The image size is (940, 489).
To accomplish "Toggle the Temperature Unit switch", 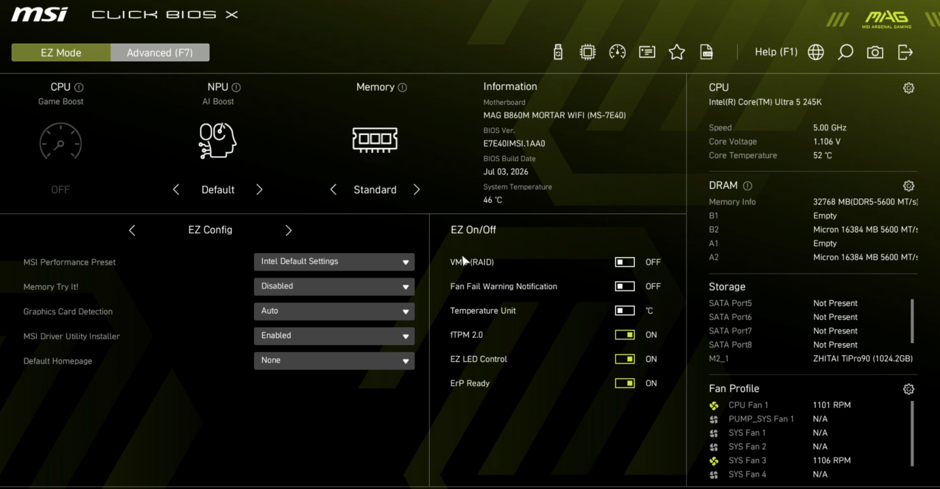I will (625, 310).
